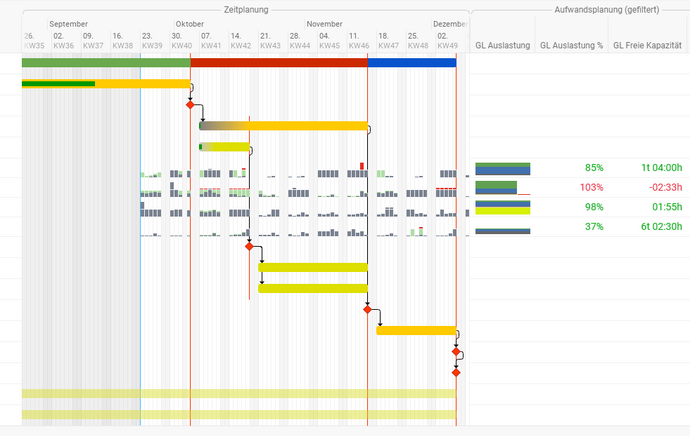The image size is (690, 436).
Task: Click the GL Freie Kapazität column header
Action: pos(649,45)
